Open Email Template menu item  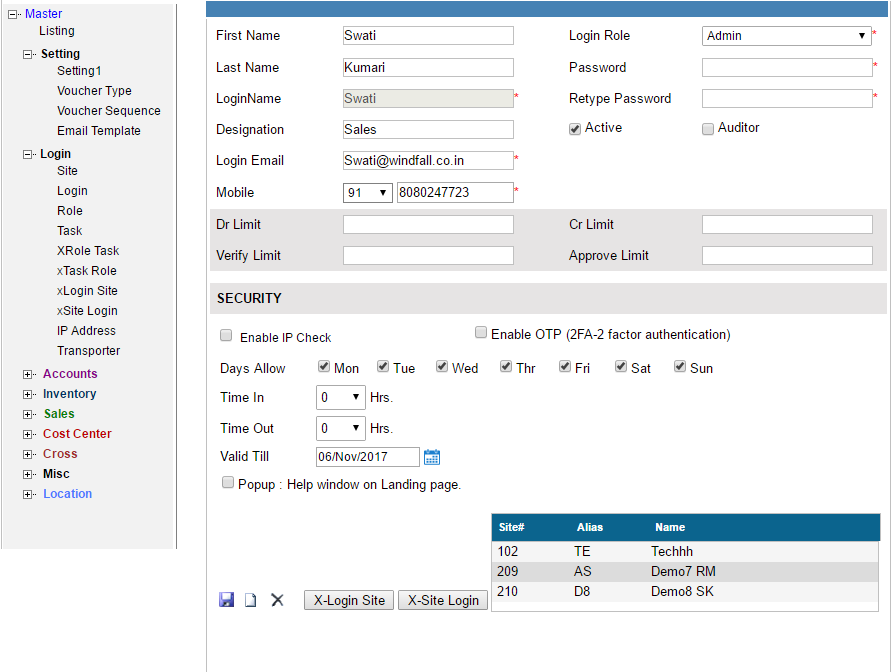[99, 130]
